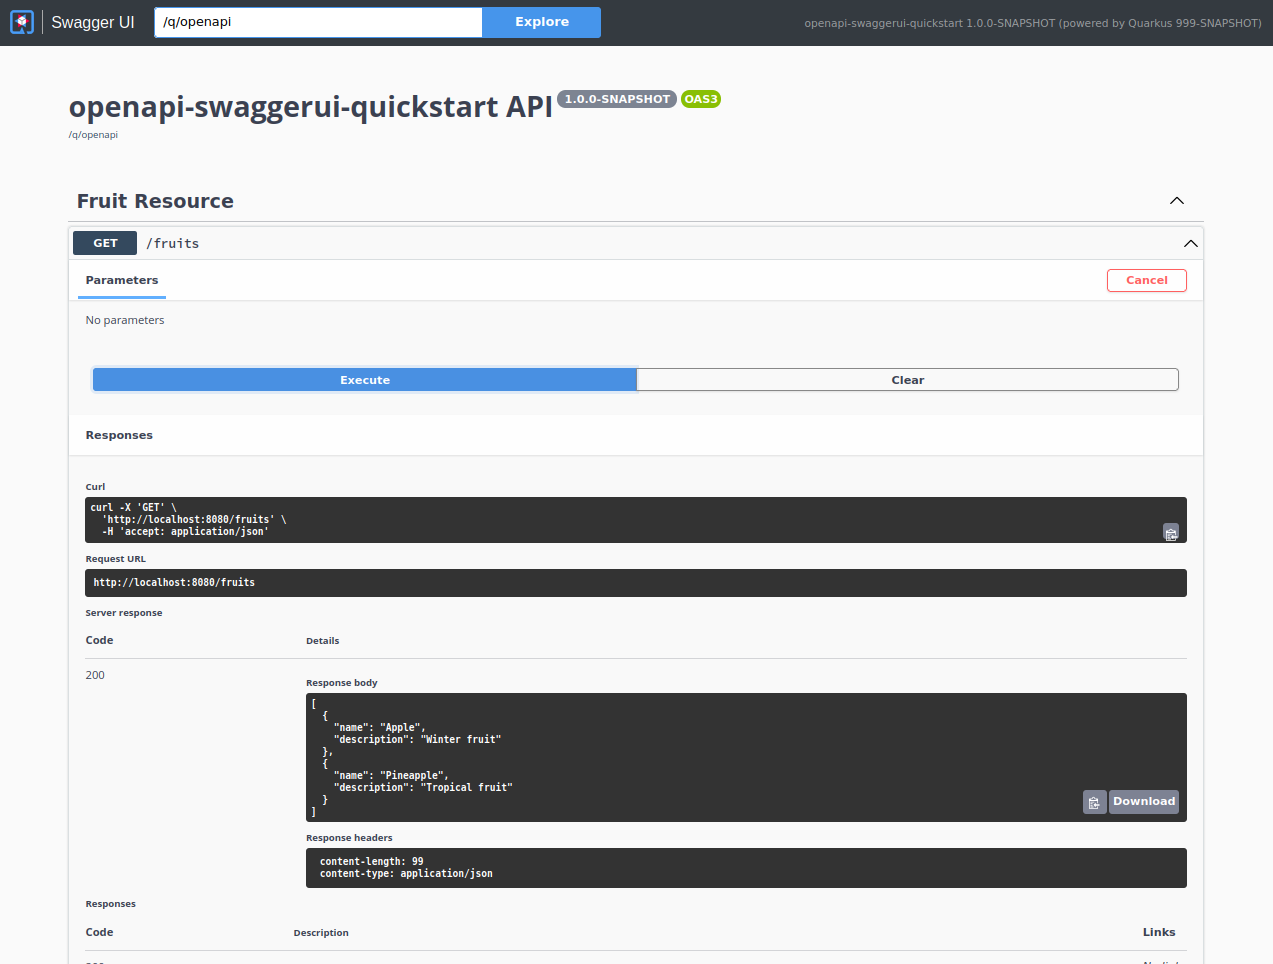1273x964 pixels.
Task: Switch to the Parameters tab
Action: click(121, 280)
